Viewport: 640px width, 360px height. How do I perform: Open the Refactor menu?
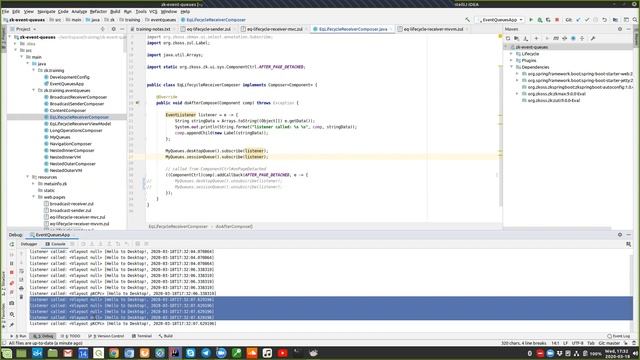click(98, 12)
